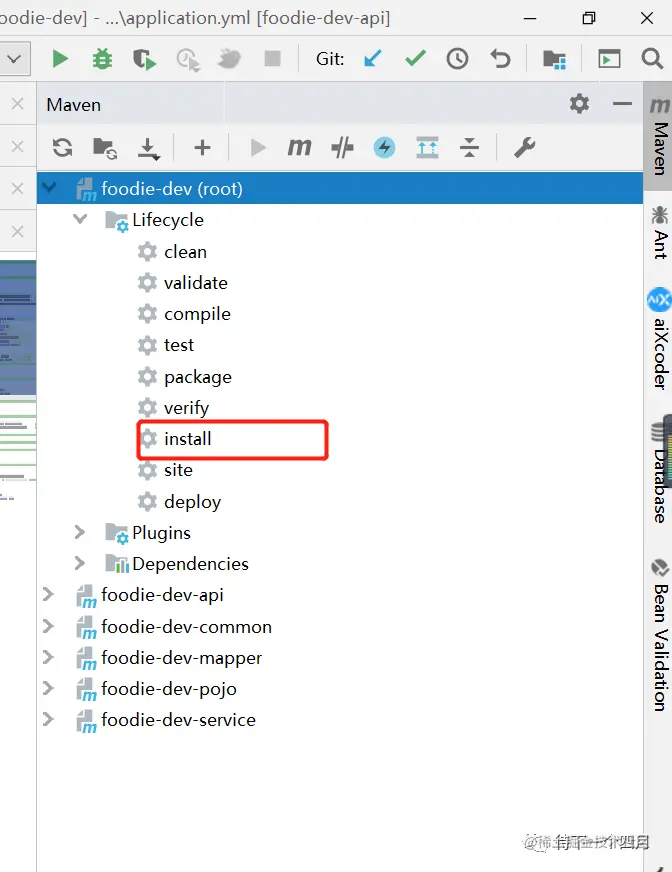The image size is (672, 872).
Task: Hide the Maven tool window
Action: pyautogui.click(x=622, y=103)
